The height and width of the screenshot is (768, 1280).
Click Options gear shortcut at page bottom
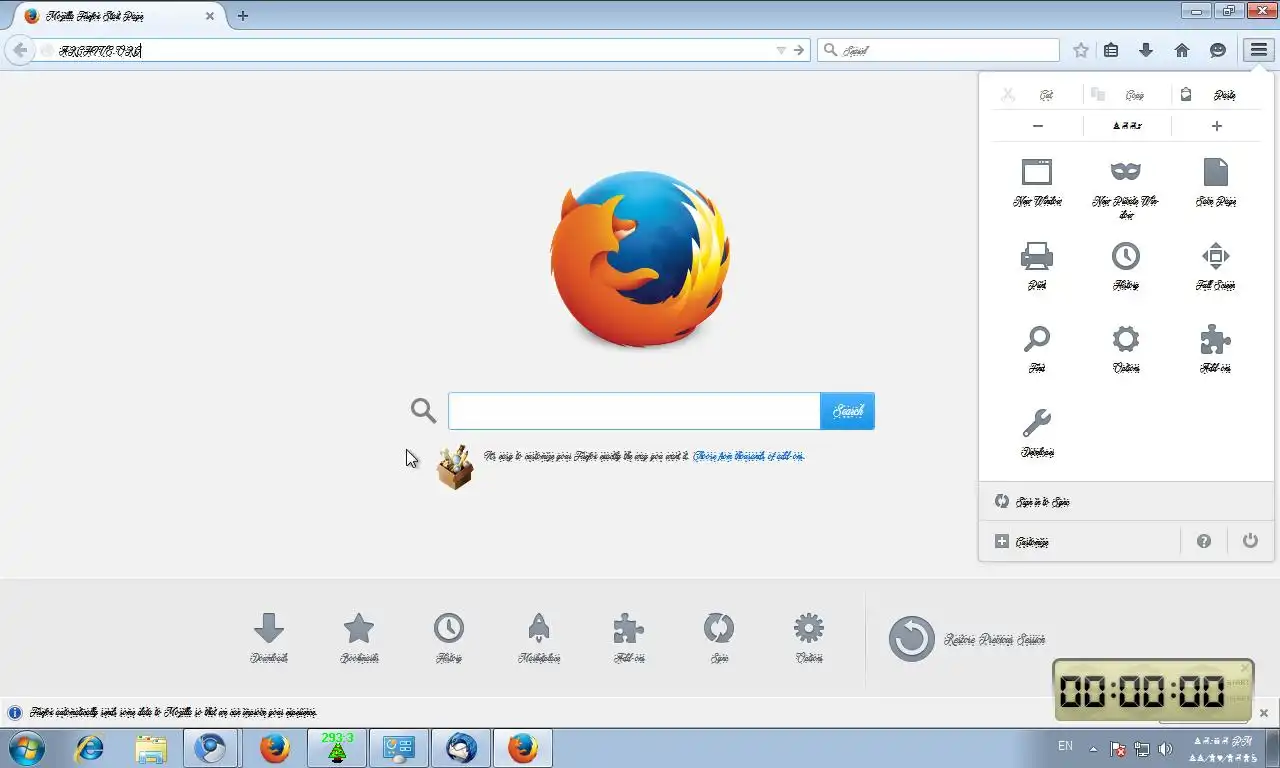(809, 638)
